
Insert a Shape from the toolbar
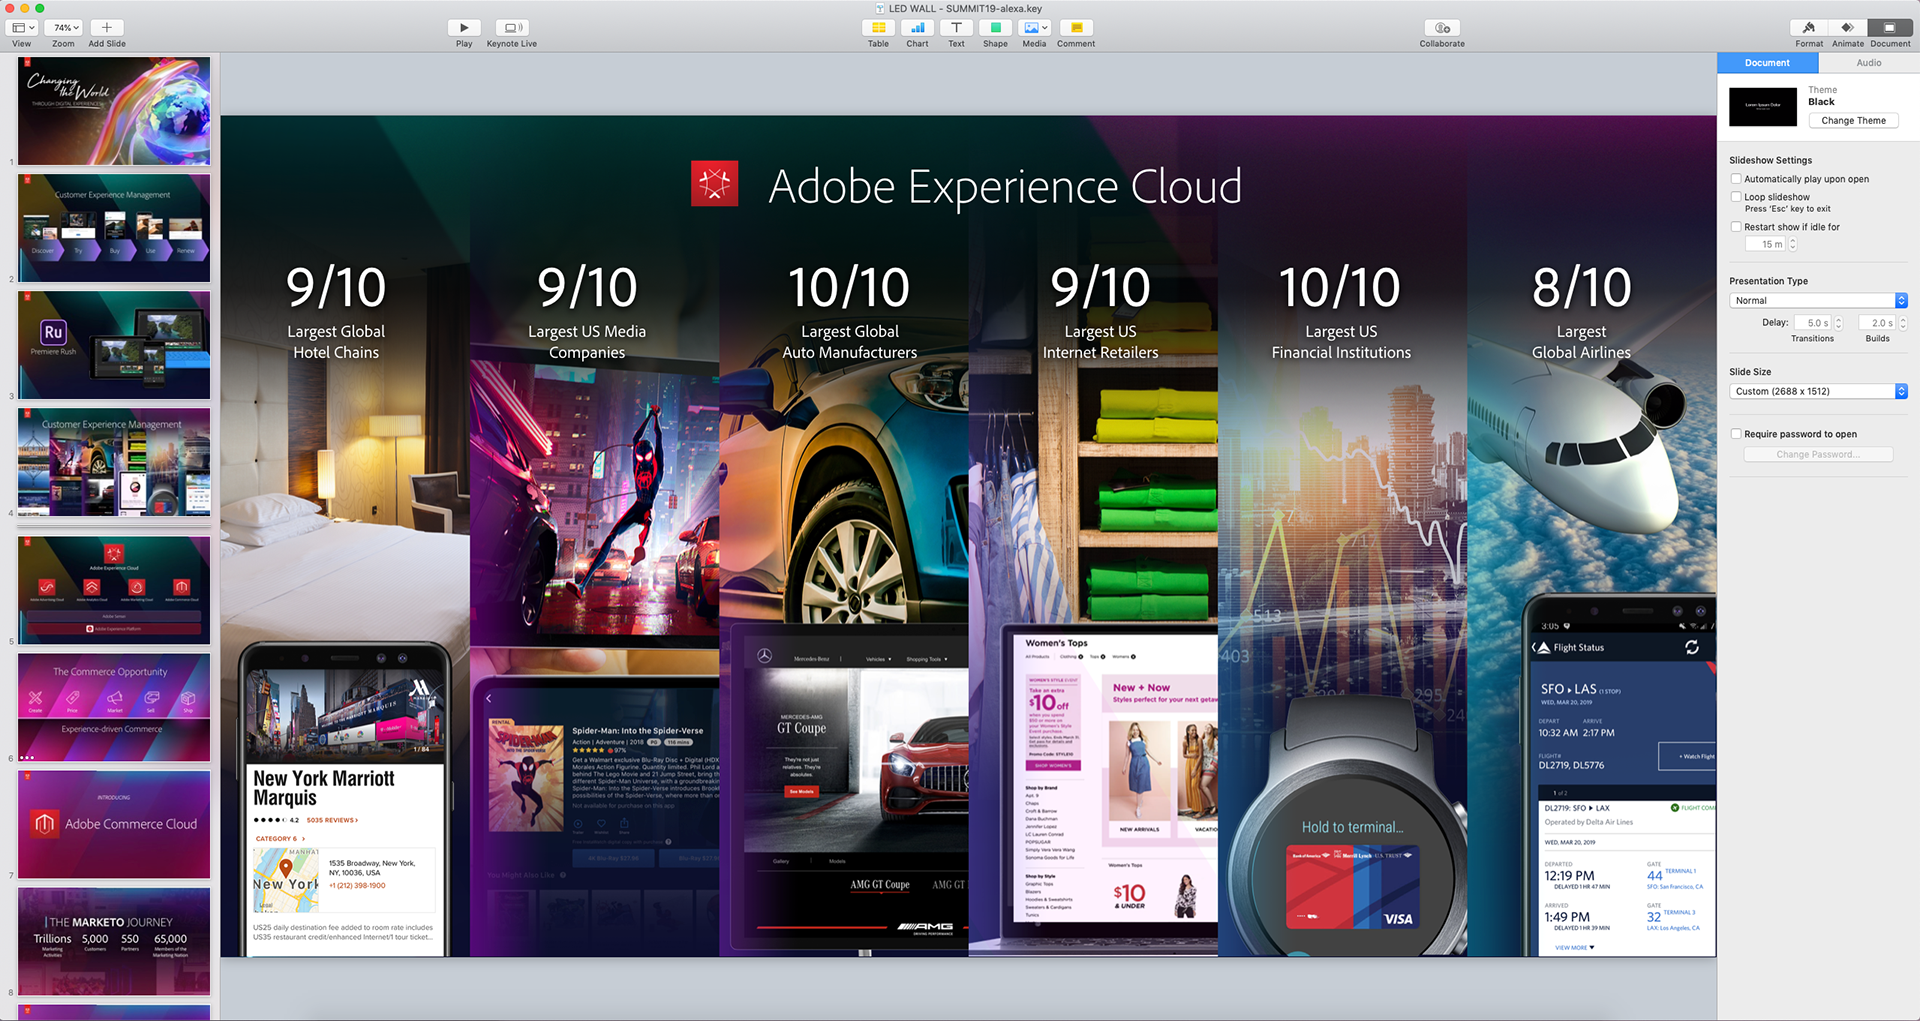[995, 28]
